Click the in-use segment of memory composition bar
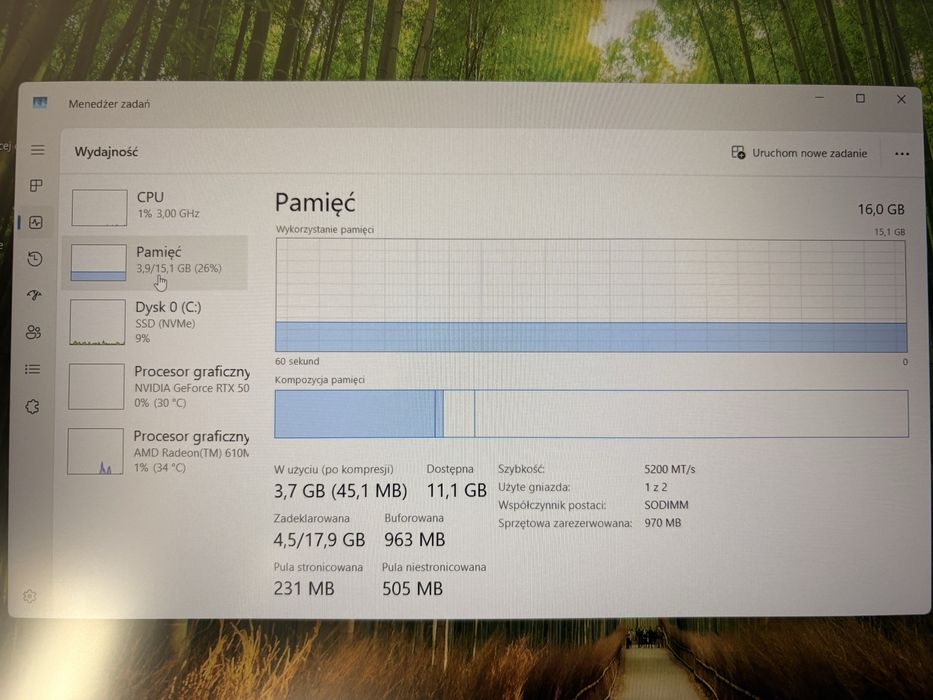Image resolution: width=933 pixels, height=700 pixels. coord(355,414)
